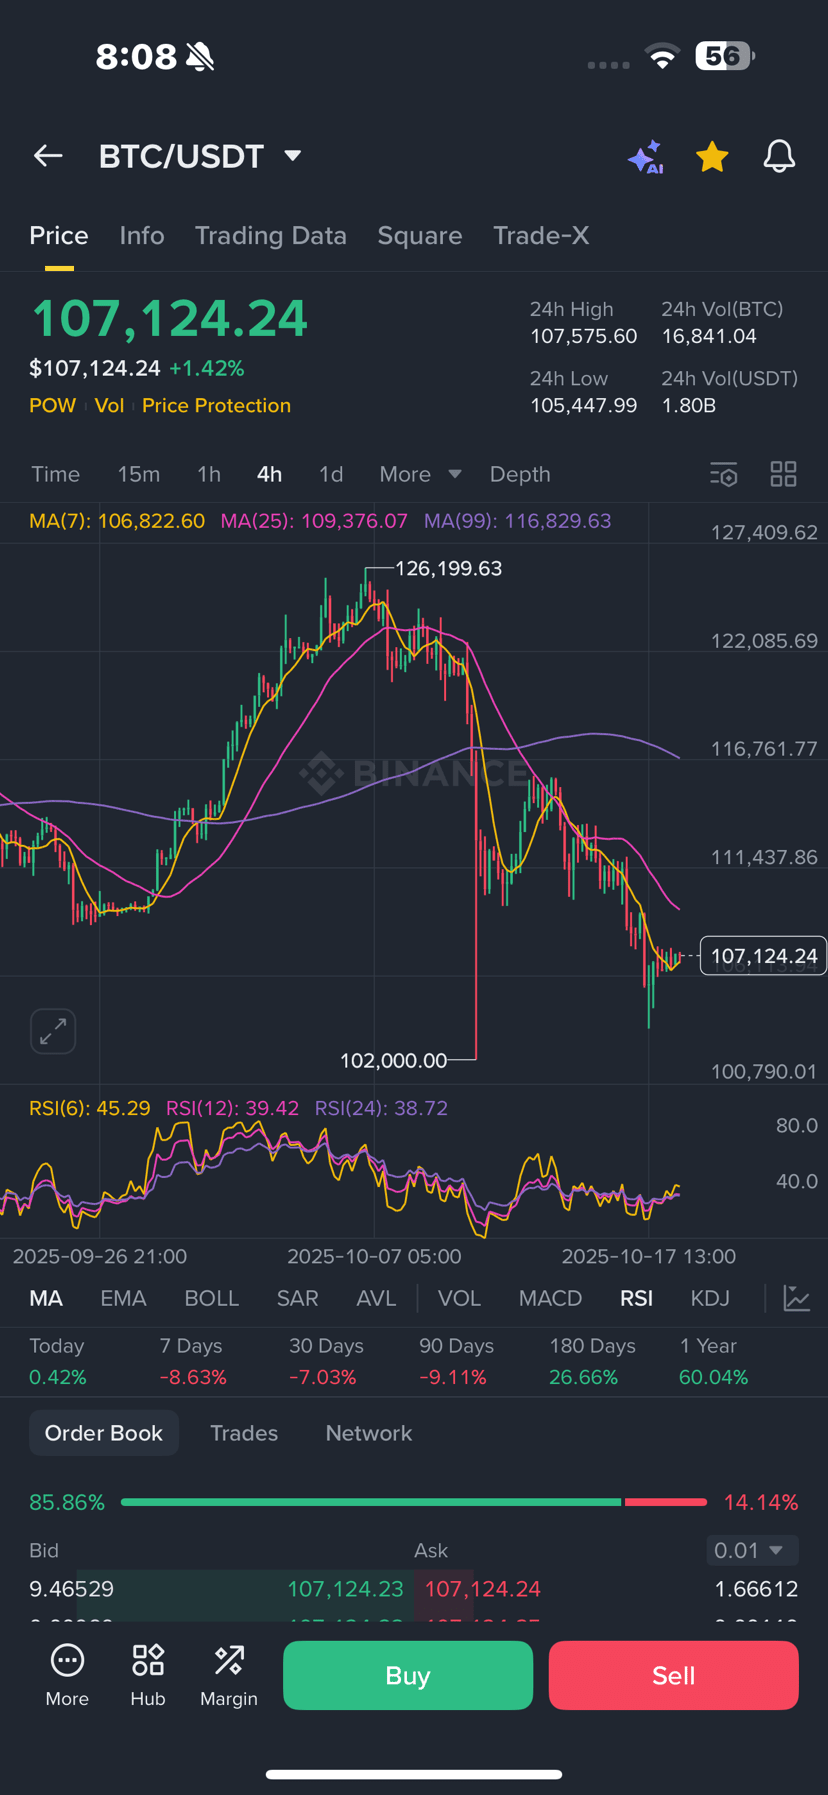
Task: Toggle the AVL indicator
Action: [x=376, y=1298]
